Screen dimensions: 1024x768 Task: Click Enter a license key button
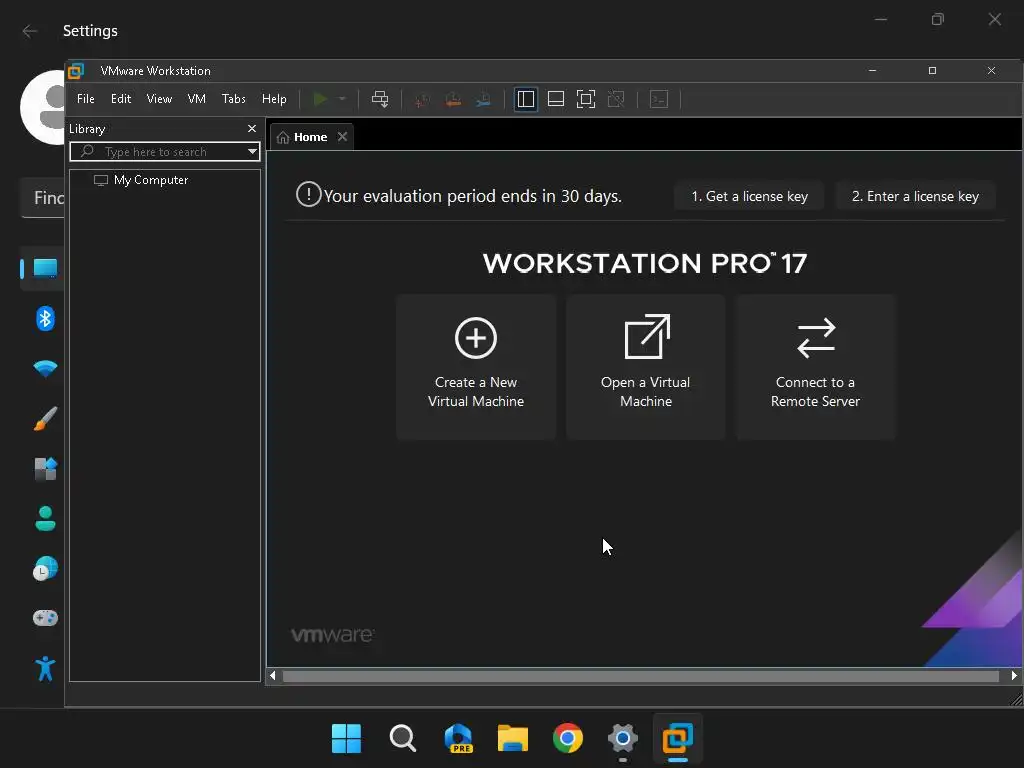click(916, 196)
